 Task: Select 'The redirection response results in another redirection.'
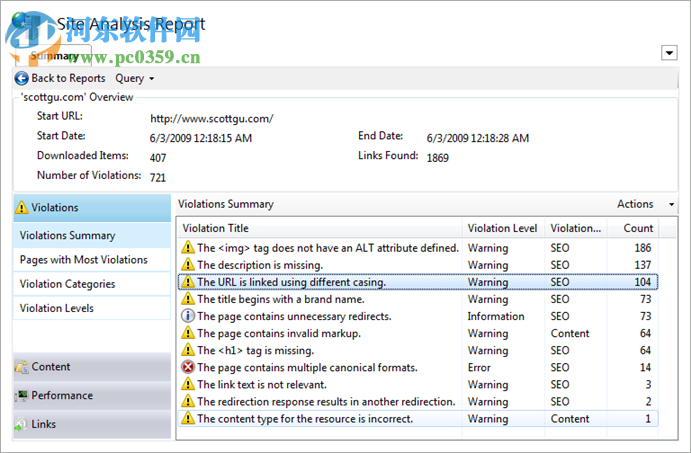click(x=418, y=401)
